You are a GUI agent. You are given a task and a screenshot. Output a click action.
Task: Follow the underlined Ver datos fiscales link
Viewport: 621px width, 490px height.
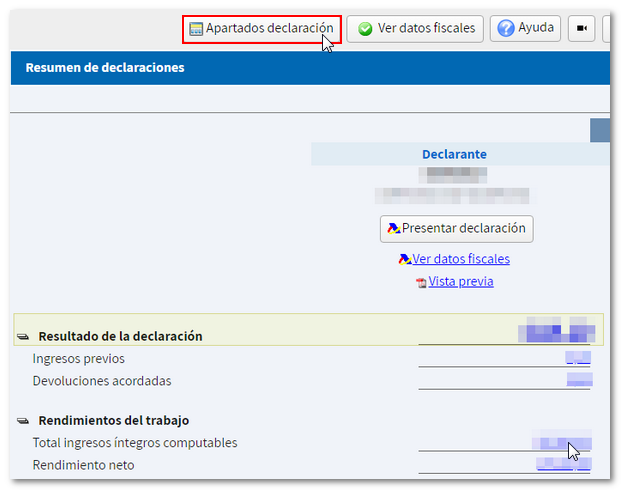pos(460,259)
